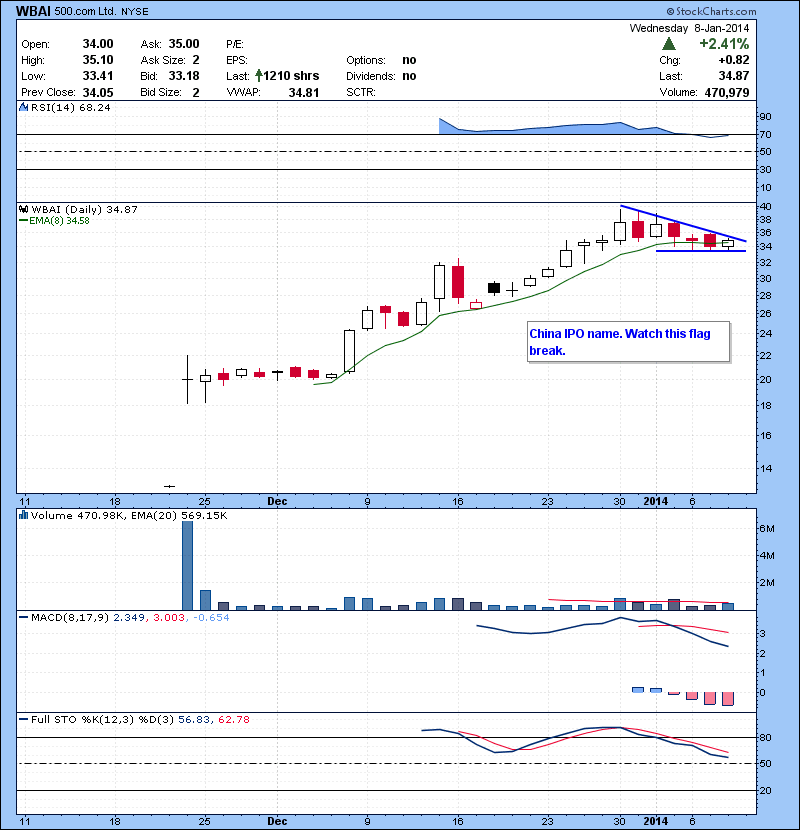Image resolution: width=800 pixels, height=830 pixels.
Task: Click the 2014 label on the bottom date axis
Action: coord(655,821)
